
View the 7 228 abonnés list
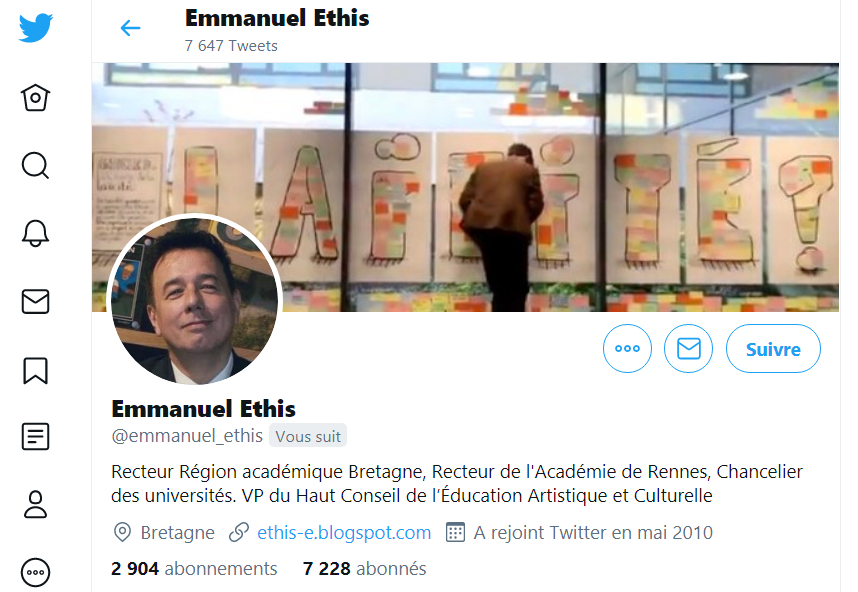click(x=364, y=568)
